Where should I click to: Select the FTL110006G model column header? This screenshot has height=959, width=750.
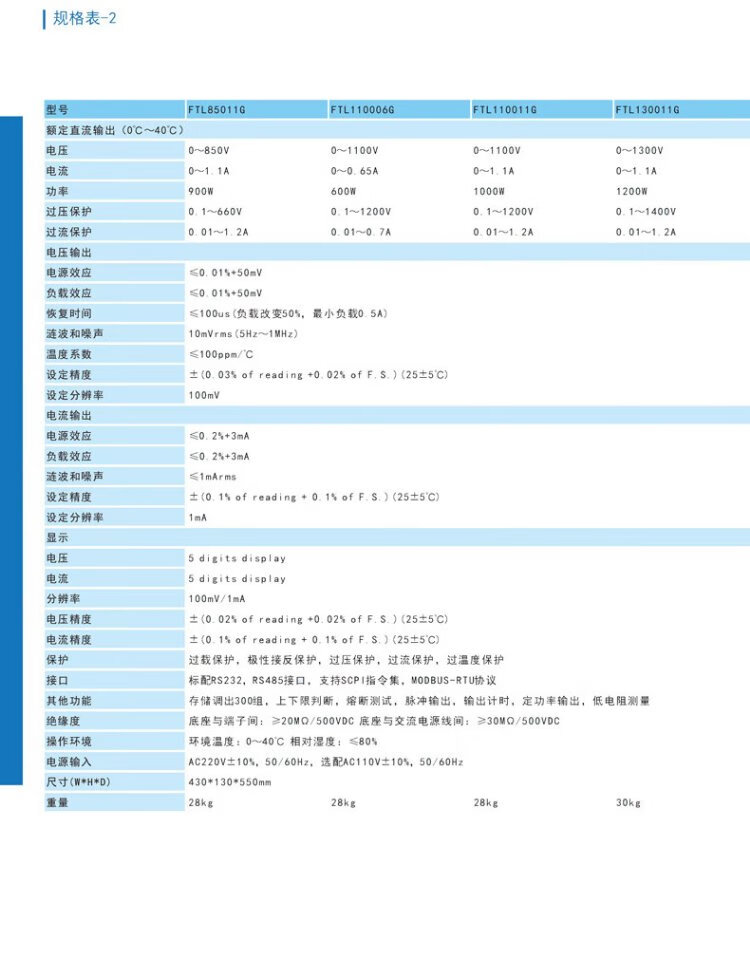(363, 110)
